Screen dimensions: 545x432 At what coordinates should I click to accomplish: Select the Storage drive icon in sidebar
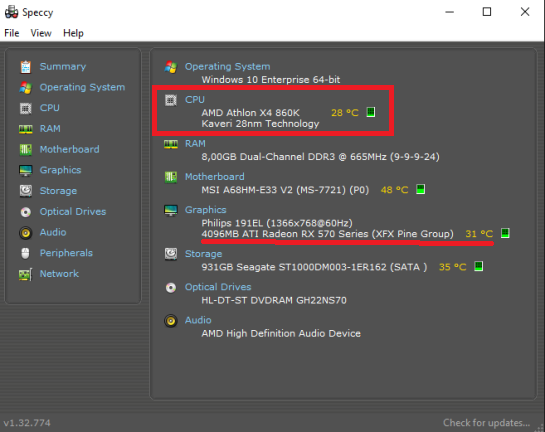[25, 191]
